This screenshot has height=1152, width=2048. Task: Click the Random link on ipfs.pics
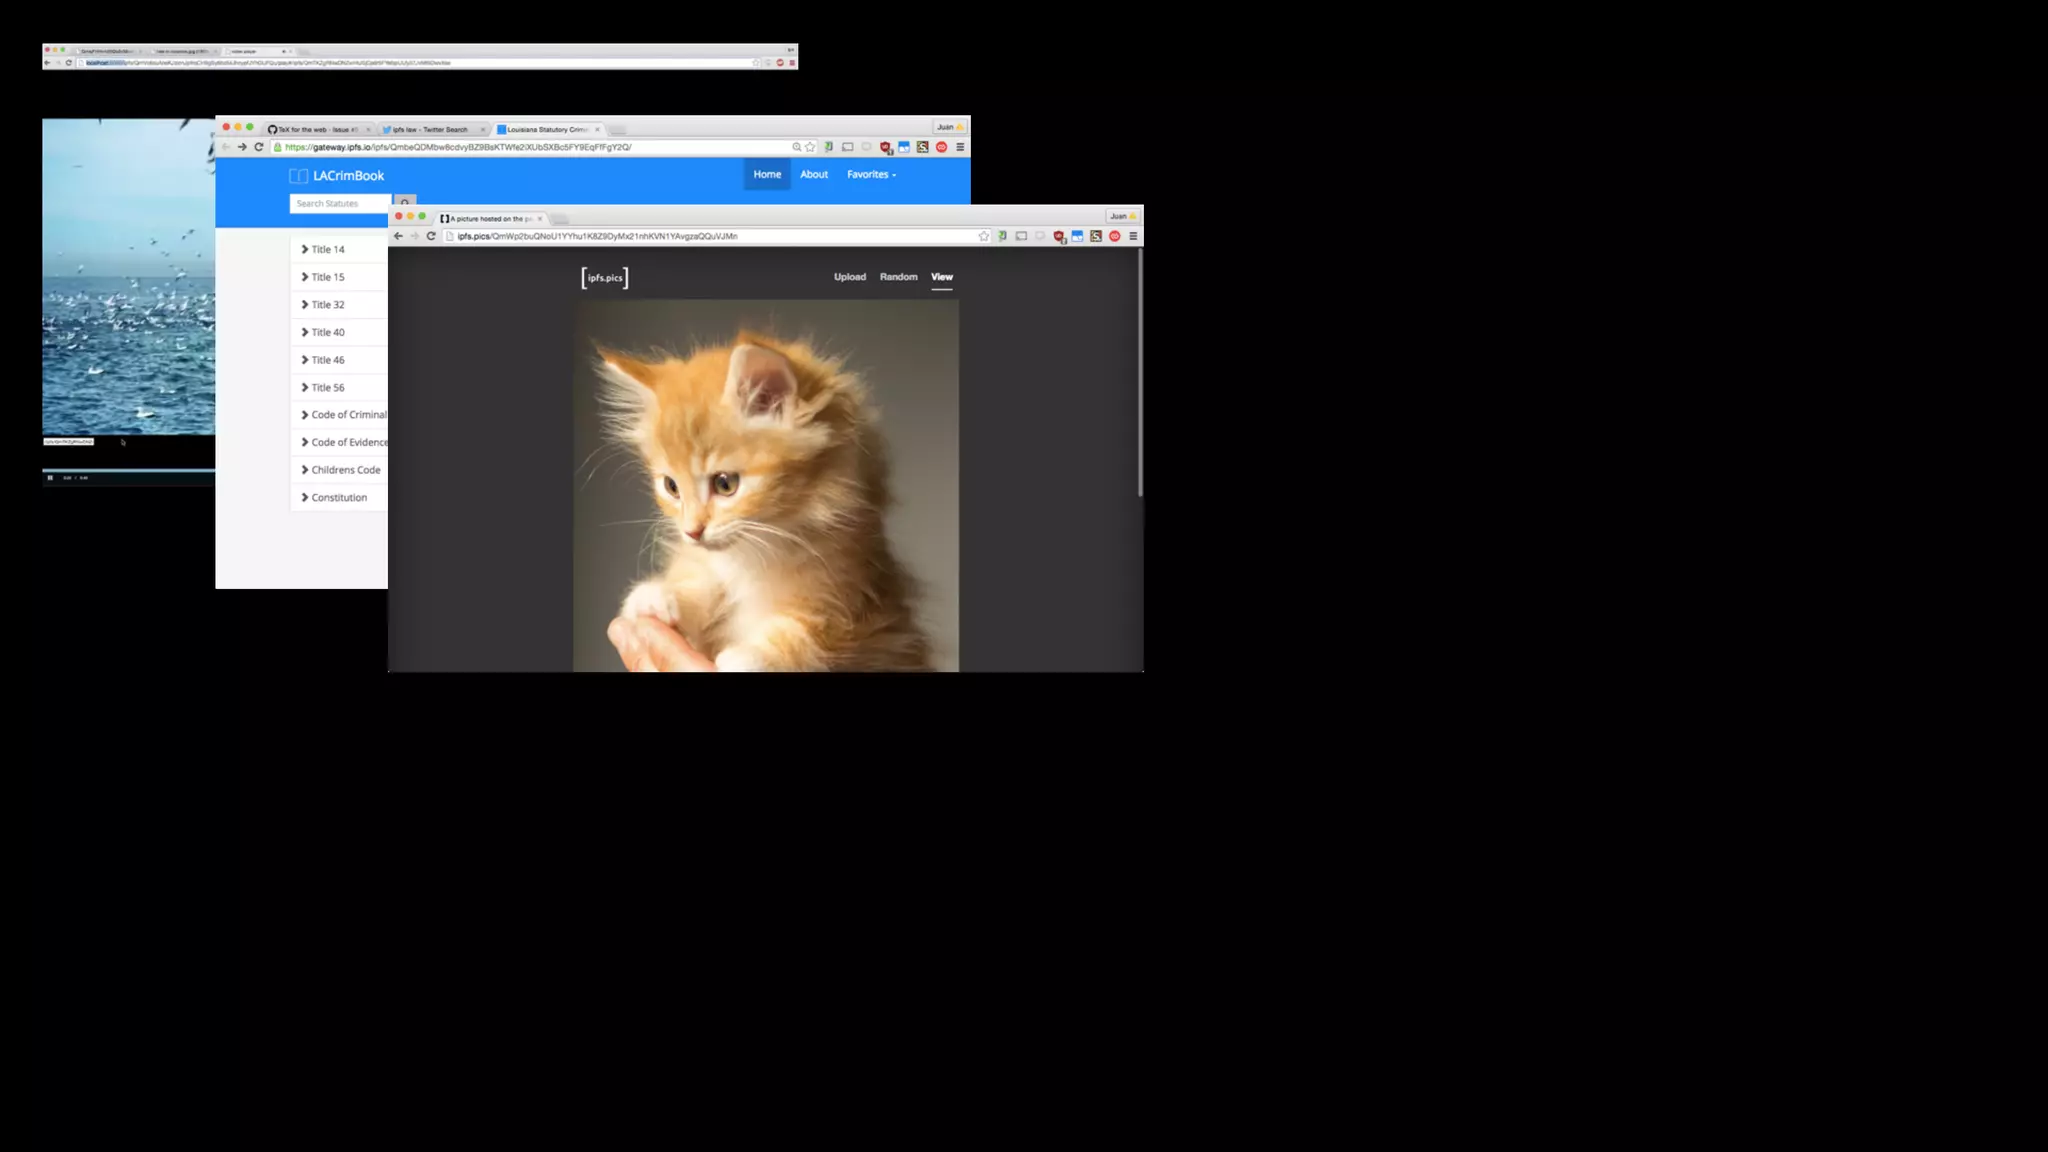tap(898, 277)
